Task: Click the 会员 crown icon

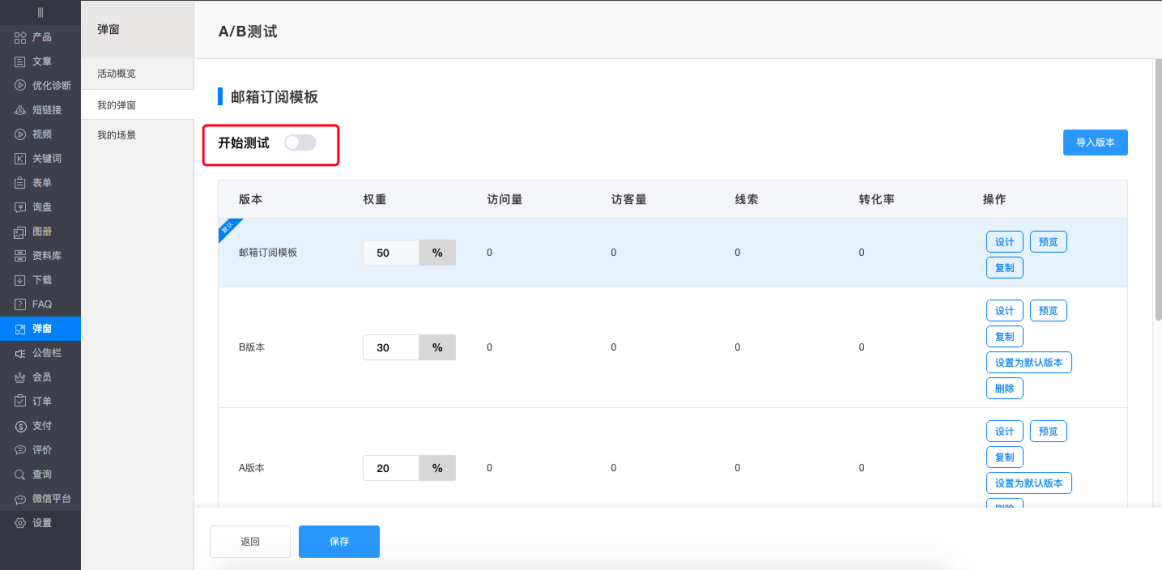Action: [x=20, y=377]
